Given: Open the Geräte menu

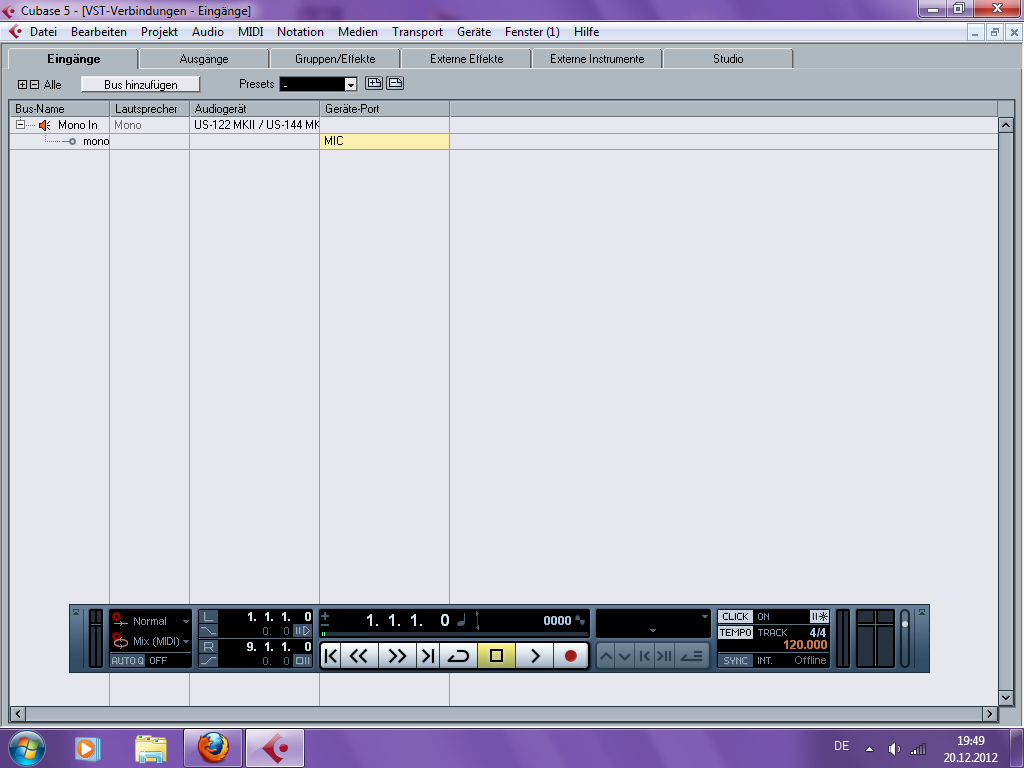Looking at the screenshot, I should click(x=473, y=31).
